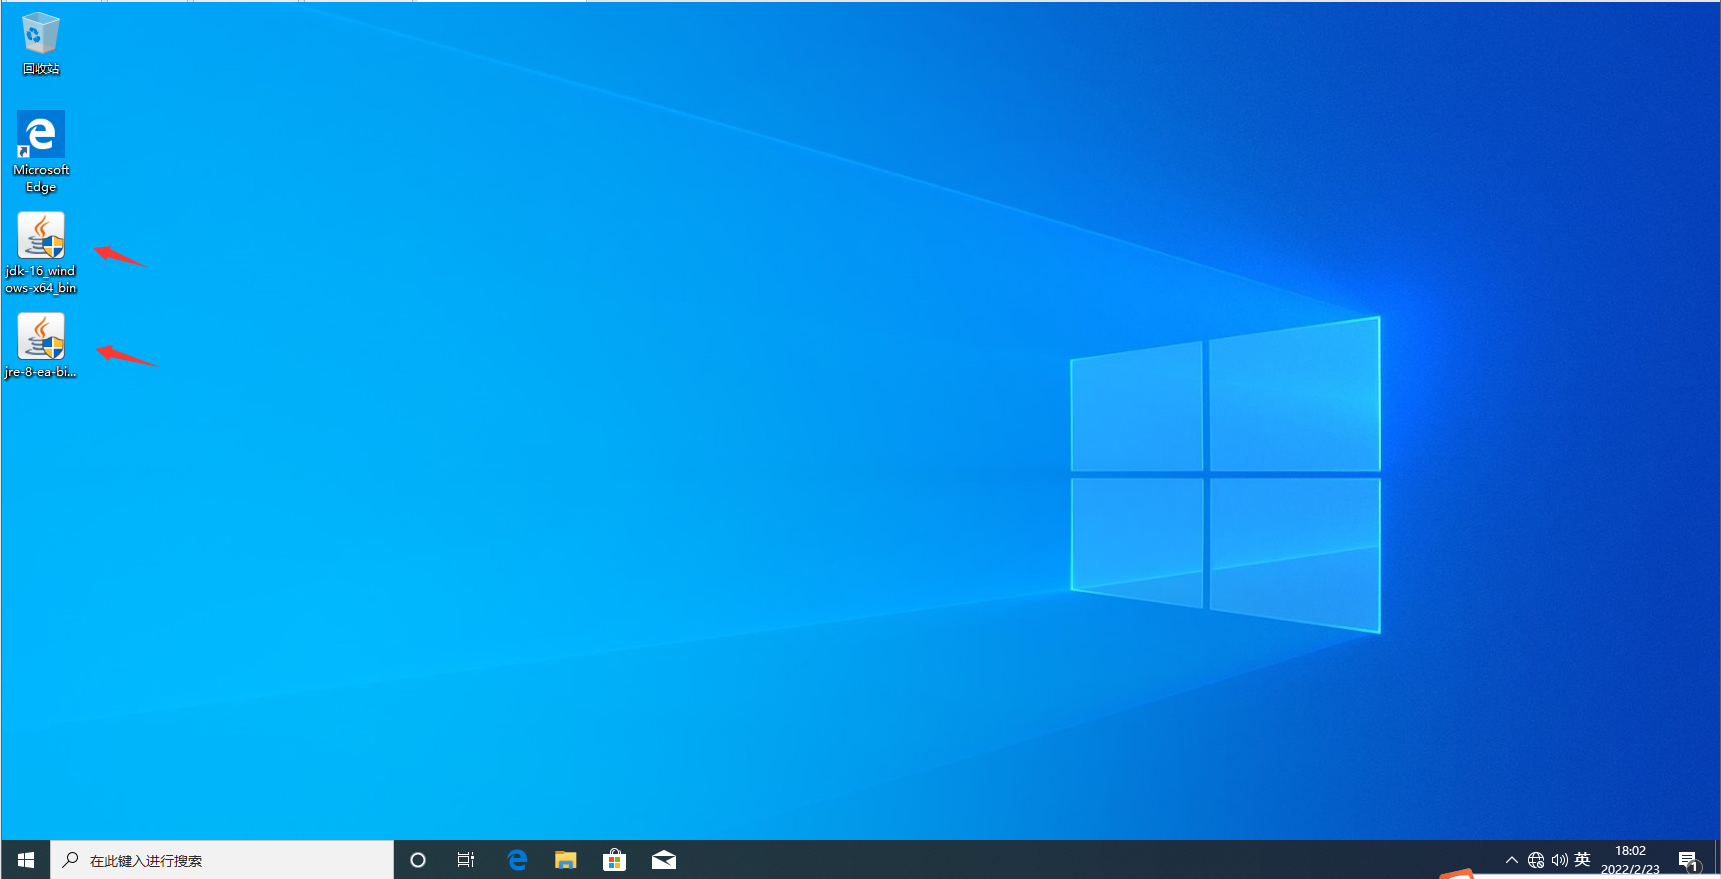Screen dimensions: 1721x879
Task: Click the Show desktop strip after the notification icon
Action: pyautogui.click(x=1717, y=860)
